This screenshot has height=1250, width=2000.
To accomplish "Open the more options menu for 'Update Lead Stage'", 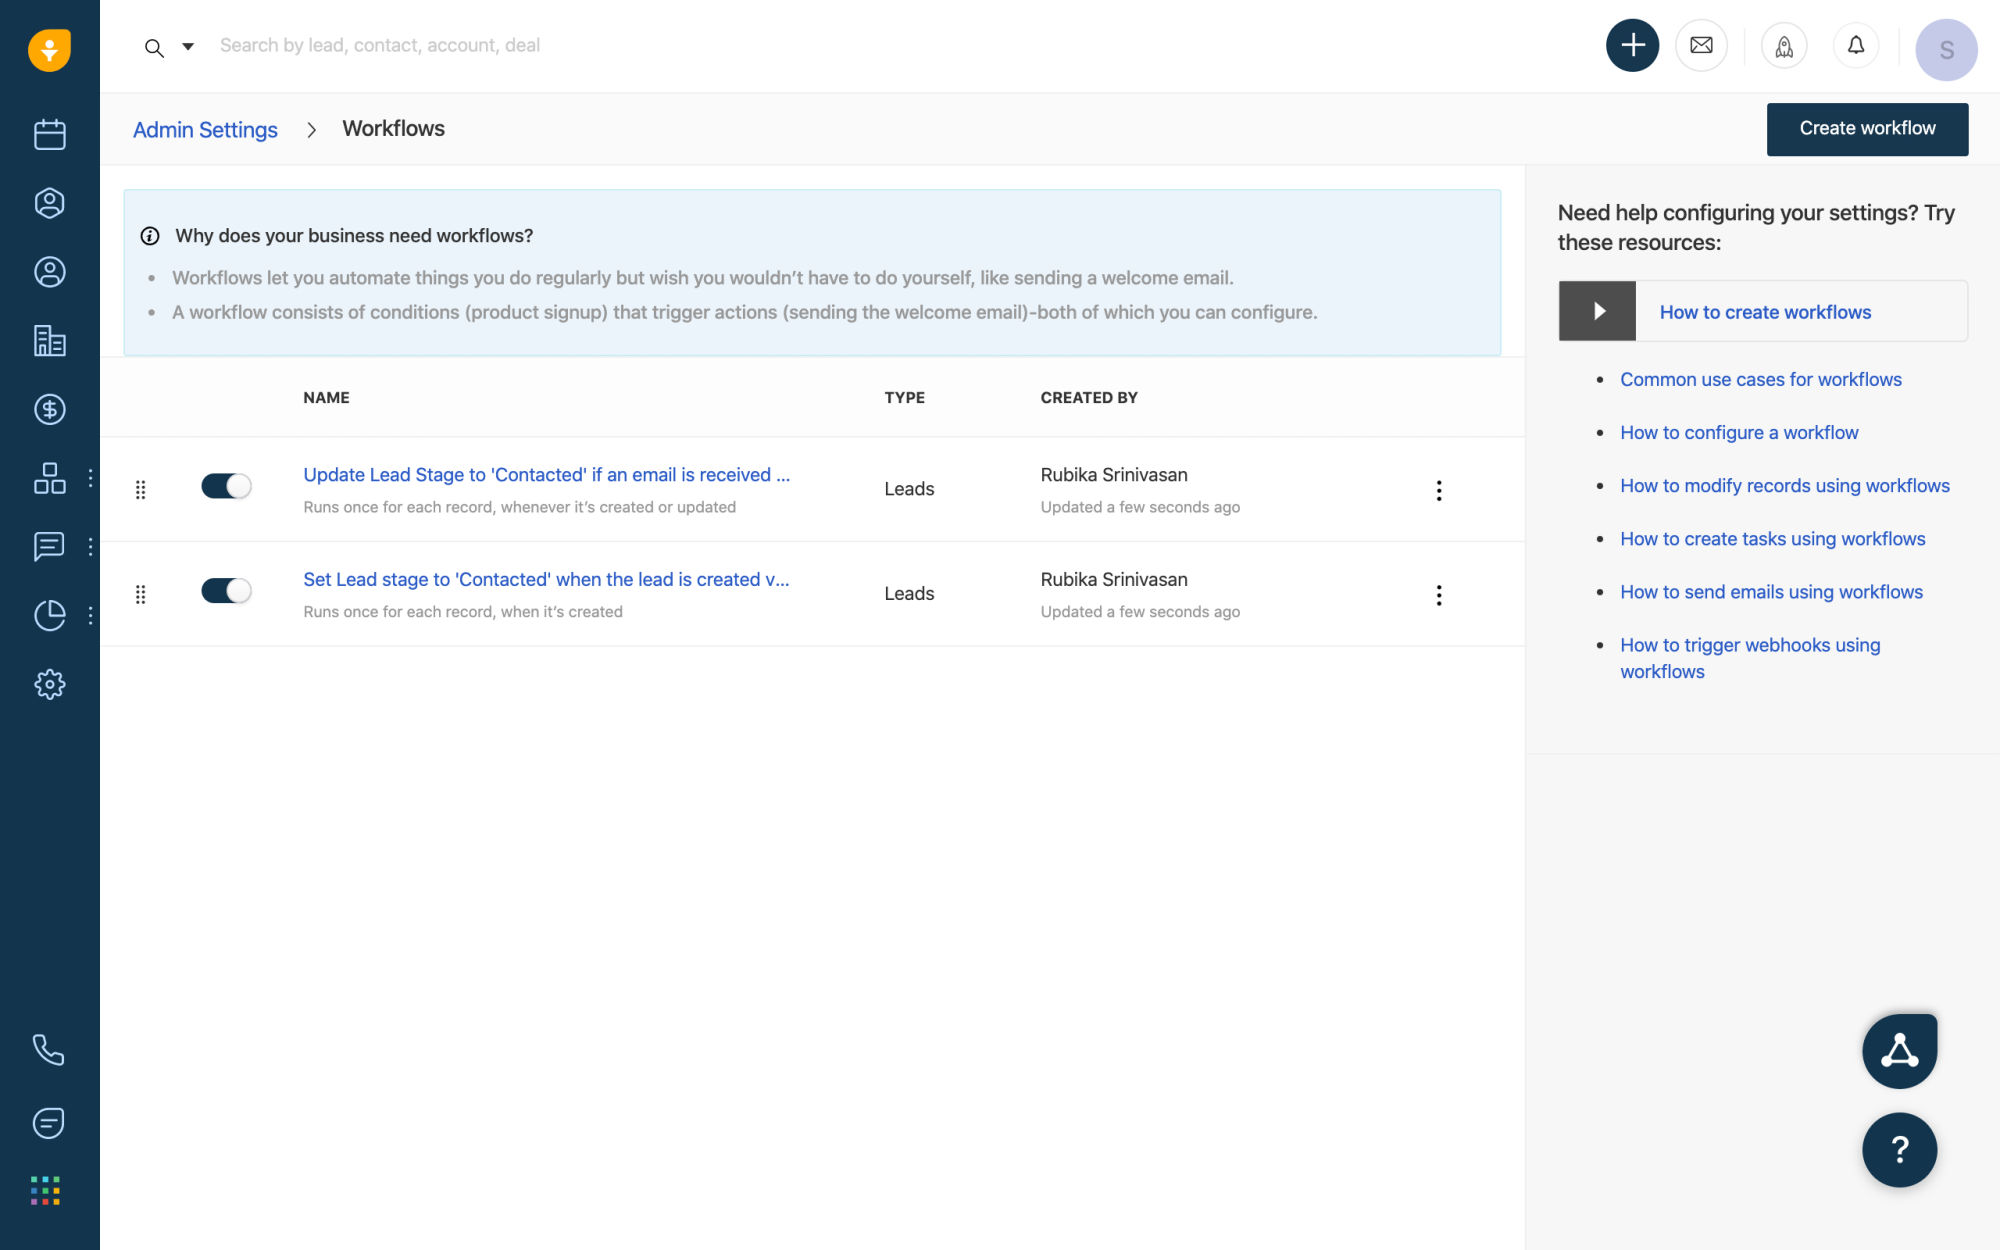I will pyautogui.click(x=1439, y=490).
